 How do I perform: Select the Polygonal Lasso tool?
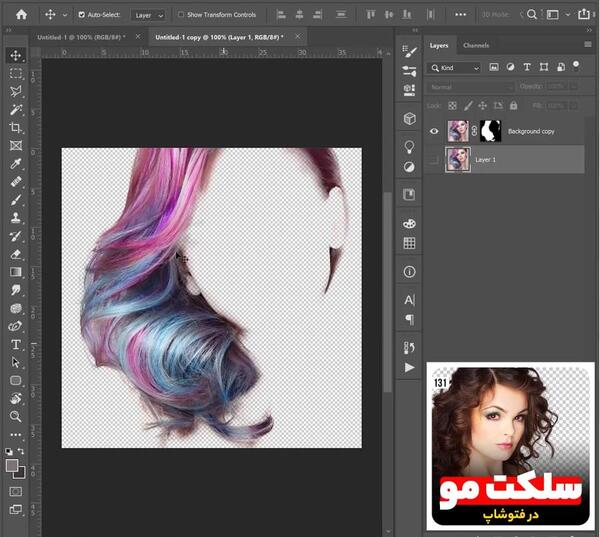16,91
